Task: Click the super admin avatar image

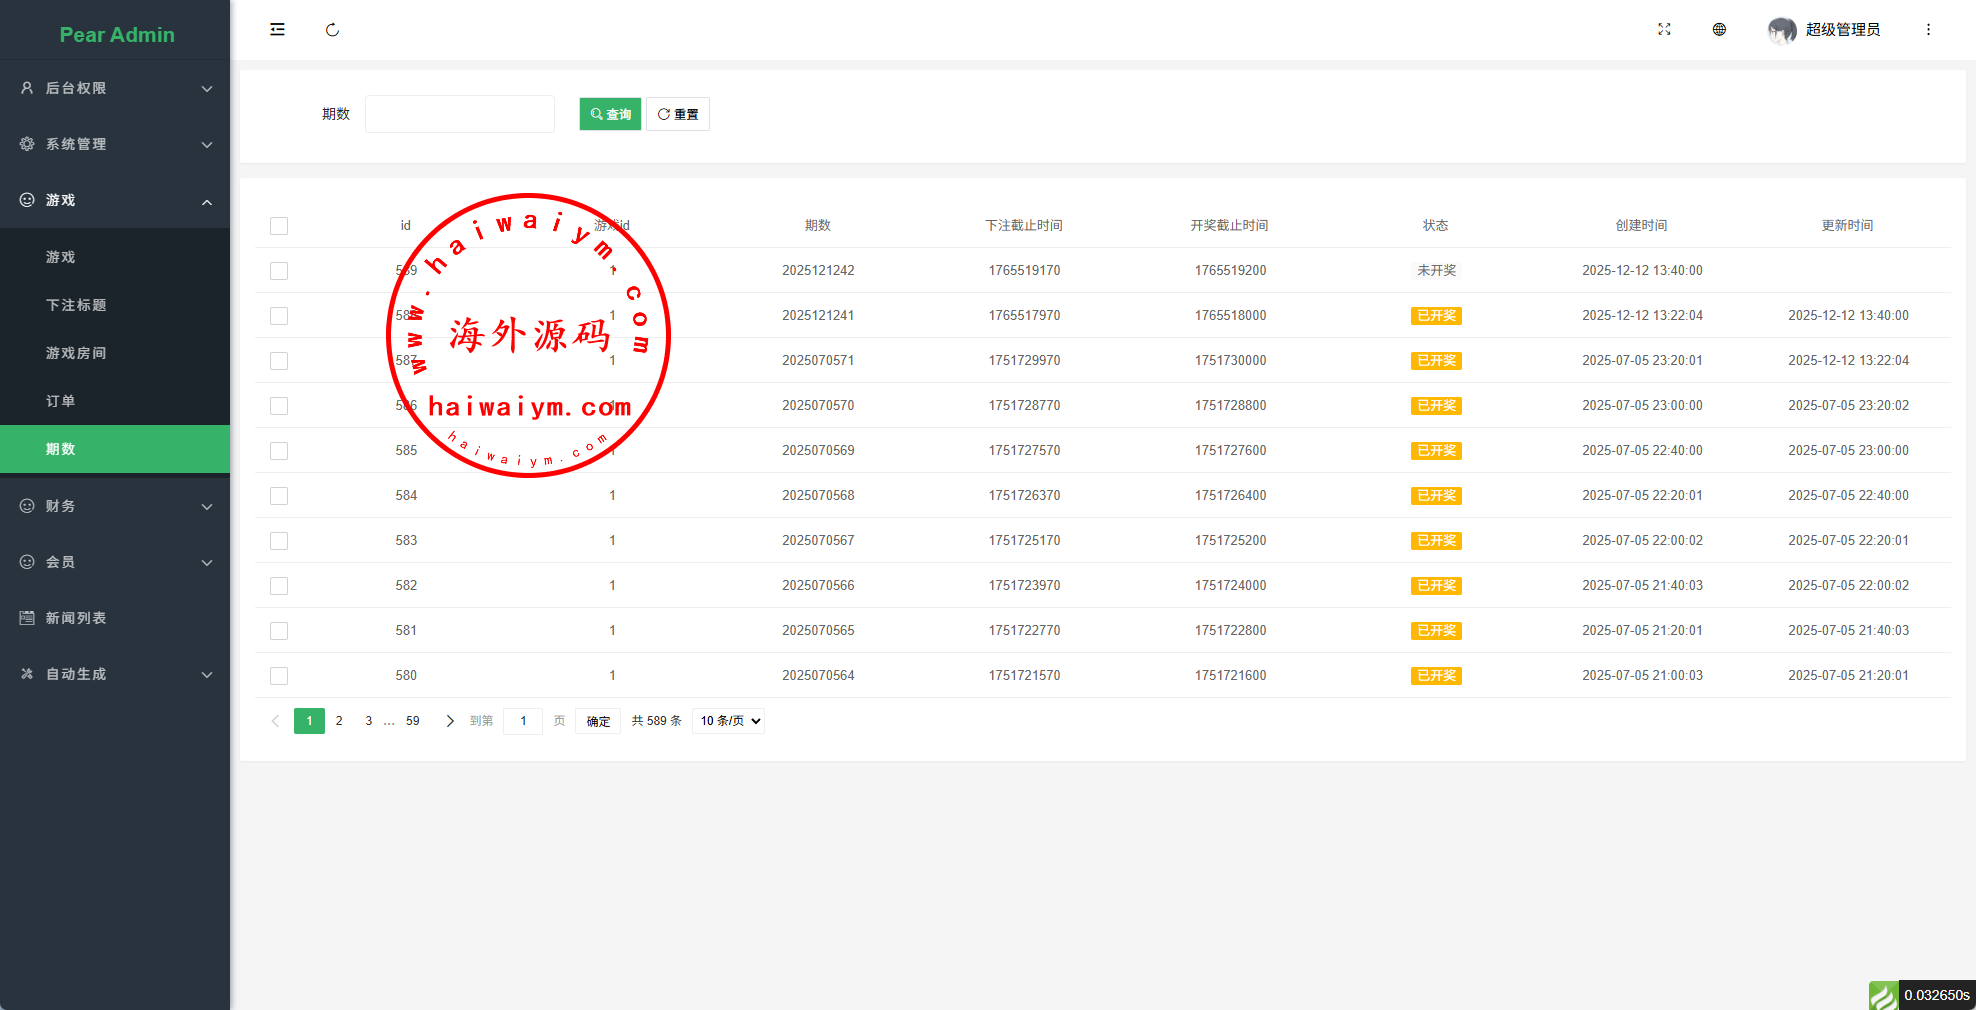Action: 1781,30
